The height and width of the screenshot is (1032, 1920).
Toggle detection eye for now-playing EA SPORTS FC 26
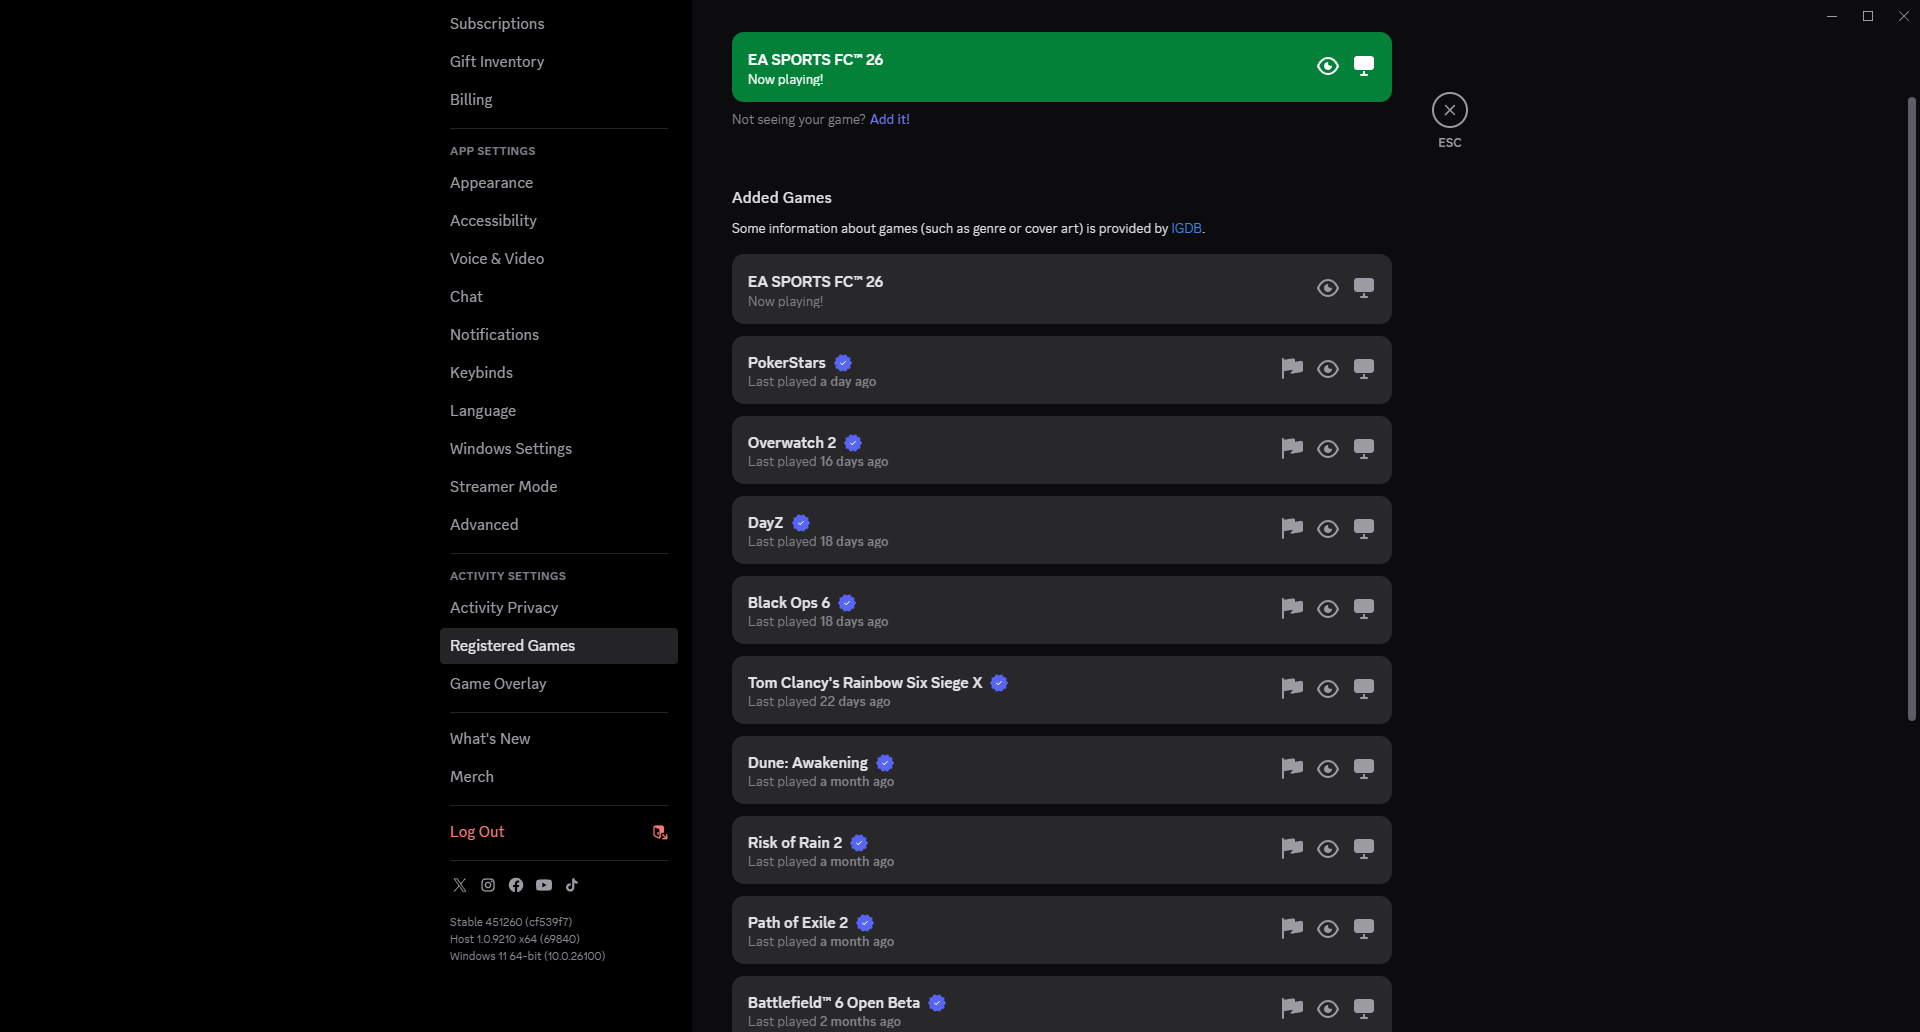(1328, 66)
